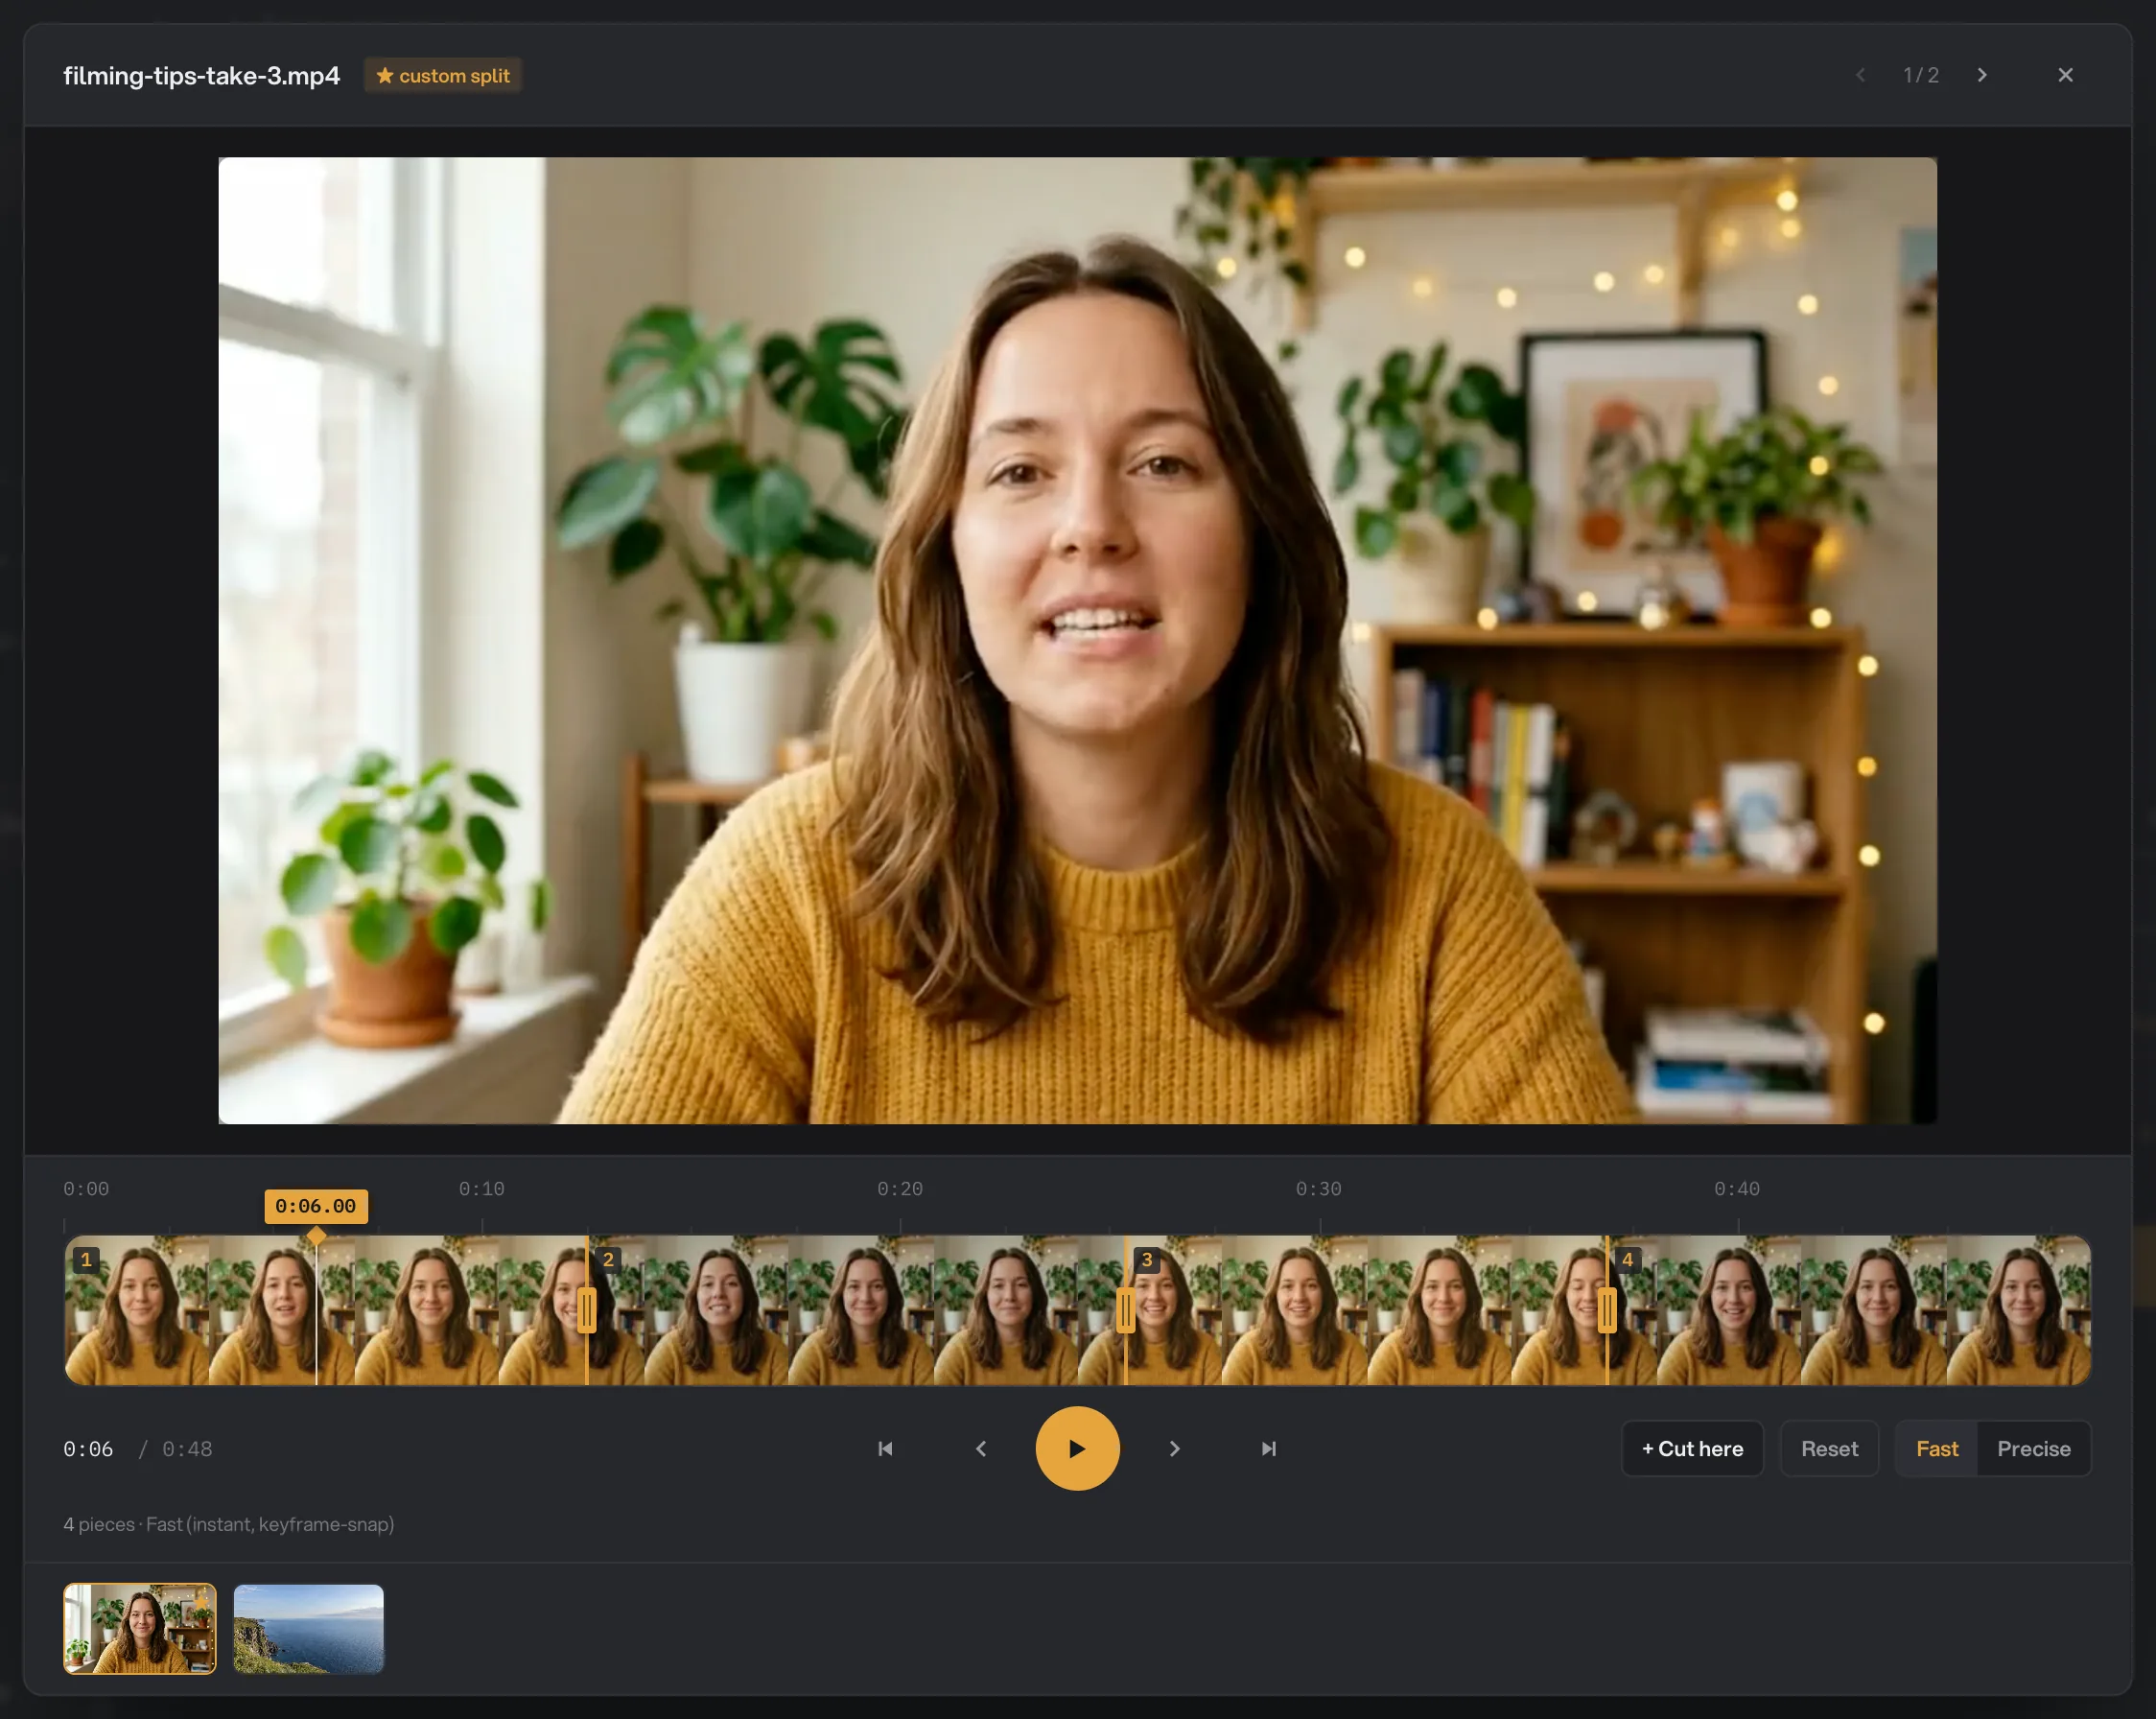Add a cut with Cut here
This screenshot has width=2156, height=1719.
click(x=1692, y=1448)
